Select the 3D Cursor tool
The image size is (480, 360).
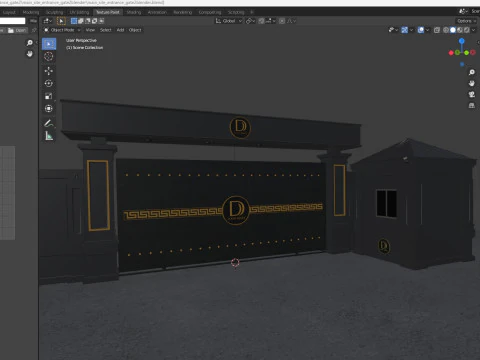[x=49, y=56]
